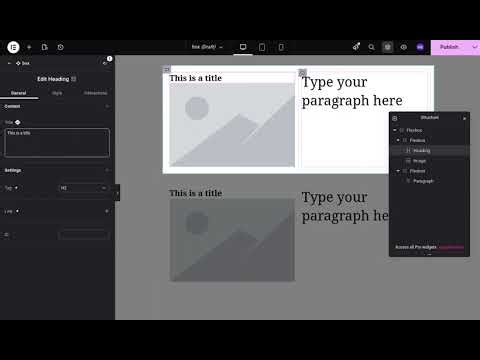Screen dimensions: 480x360
Task: Go back using the panel back arrow
Action: click(9, 63)
